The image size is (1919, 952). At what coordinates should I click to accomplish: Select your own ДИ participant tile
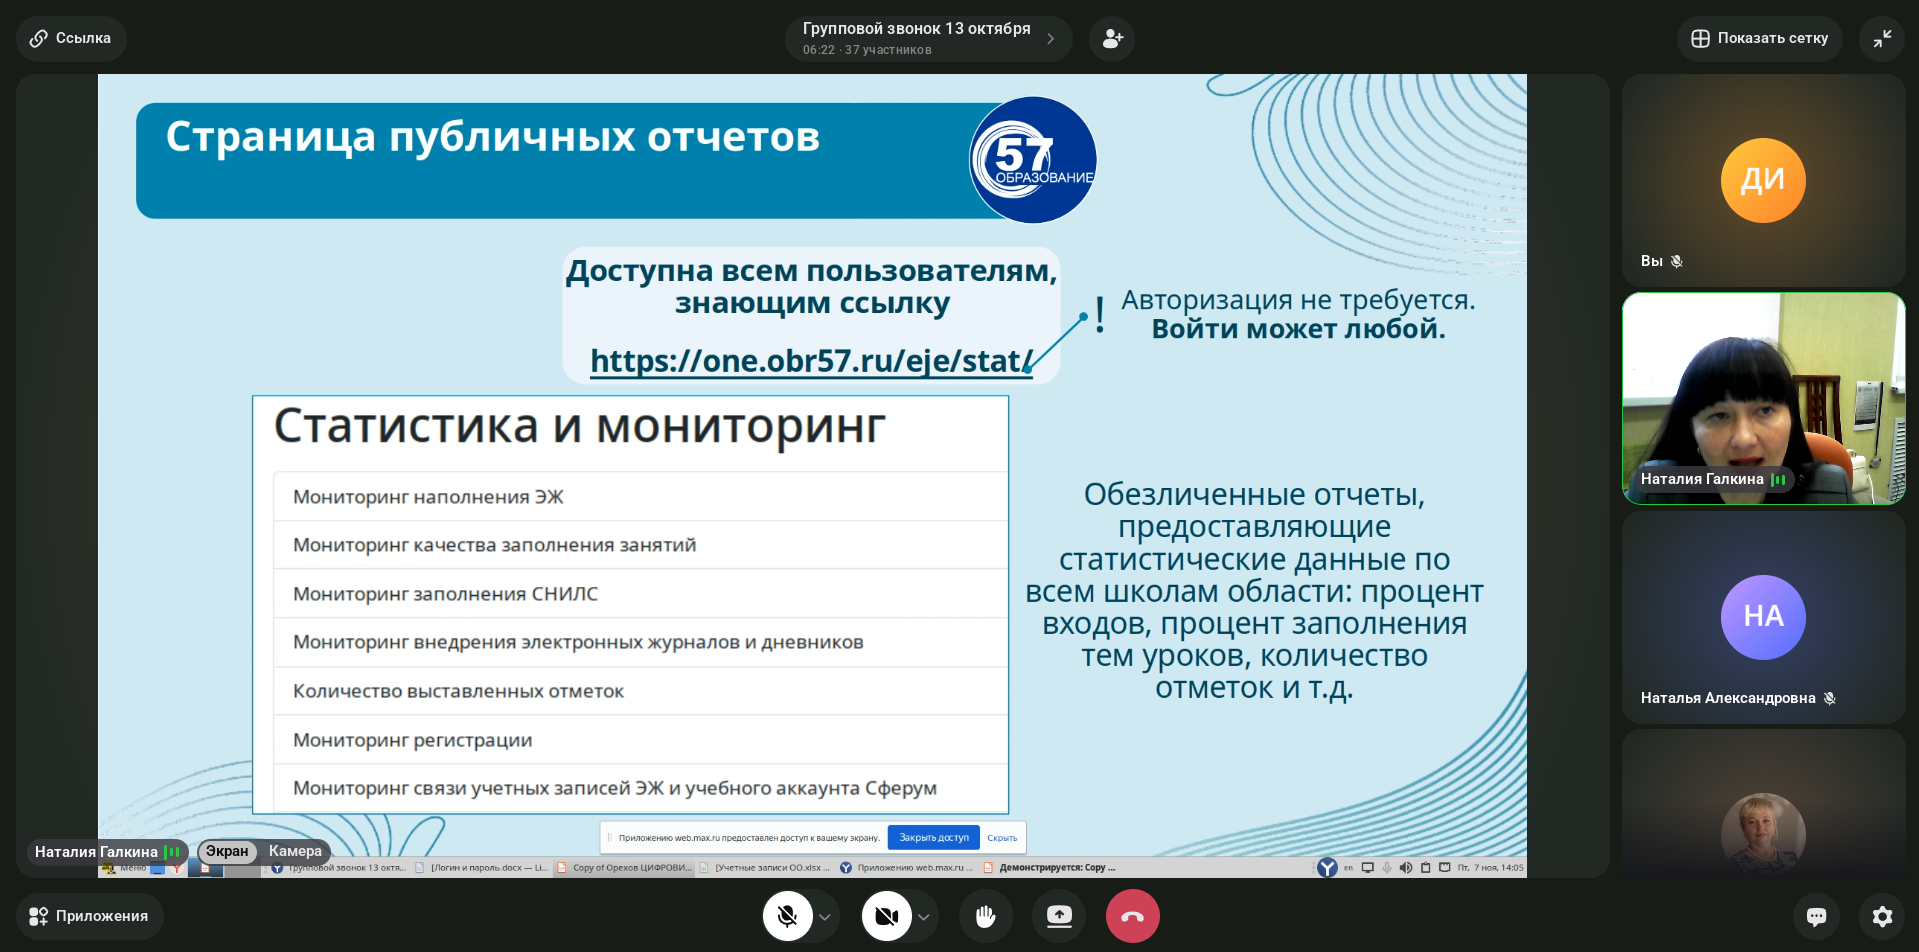pyautogui.click(x=1763, y=180)
